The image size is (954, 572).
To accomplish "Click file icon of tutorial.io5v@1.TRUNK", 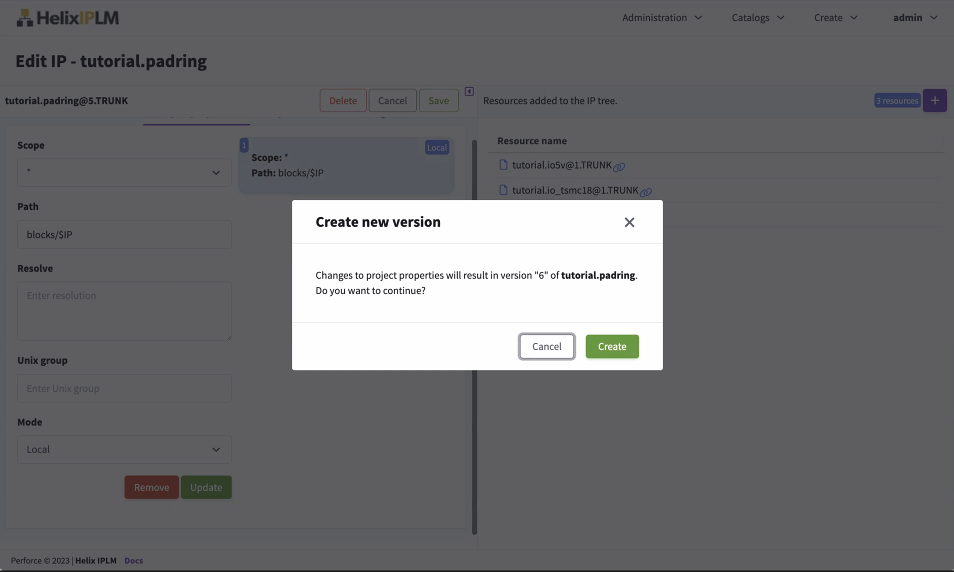I will pyautogui.click(x=504, y=165).
